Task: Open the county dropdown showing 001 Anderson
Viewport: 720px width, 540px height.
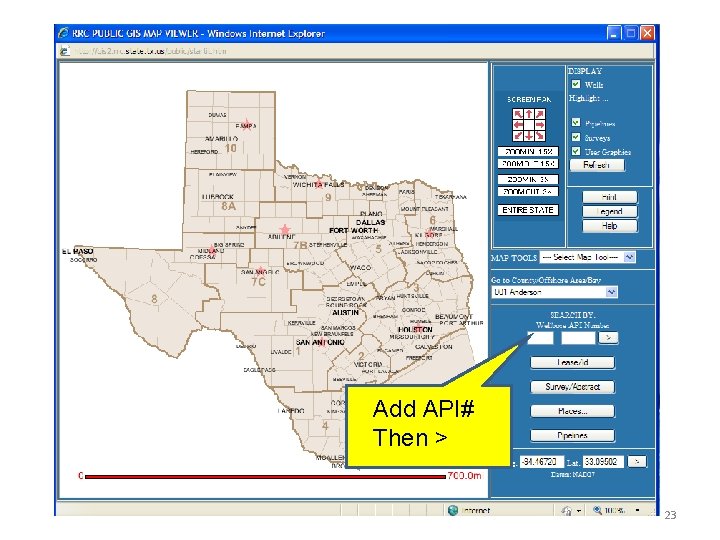Action: click(555, 292)
